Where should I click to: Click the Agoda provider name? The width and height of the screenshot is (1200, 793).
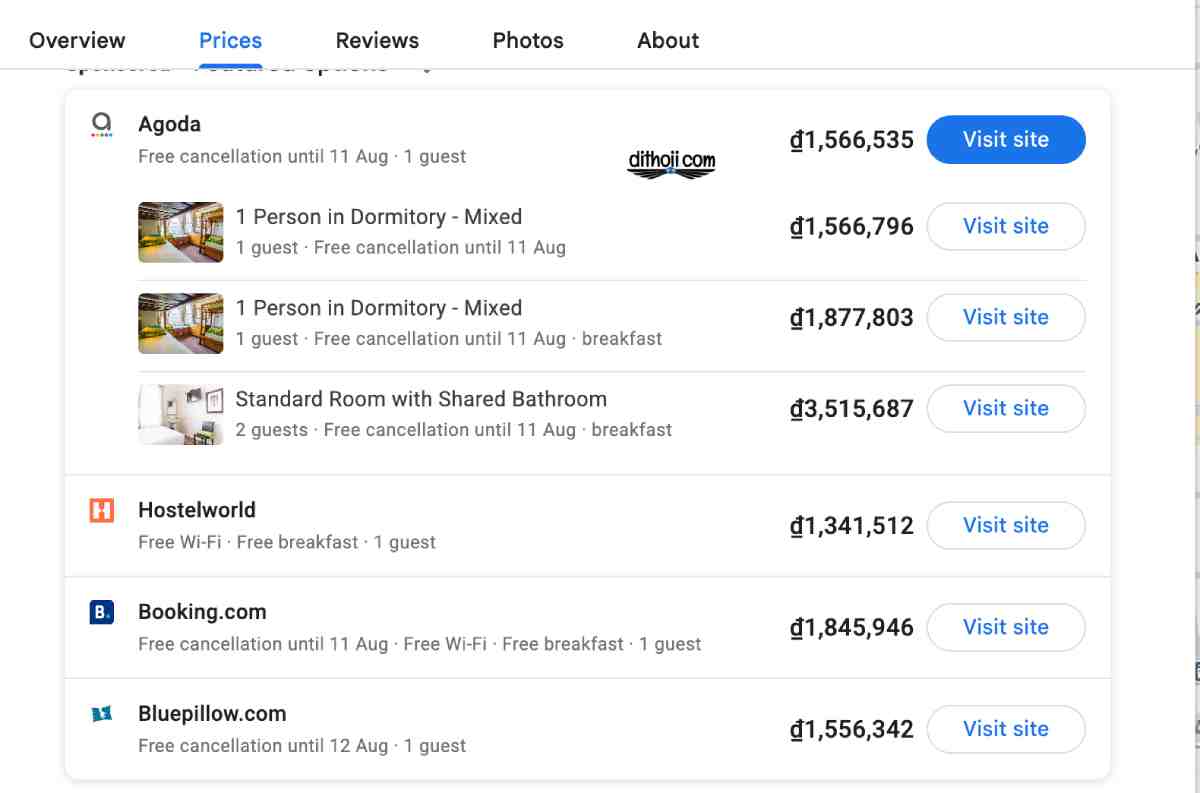pyautogui.click(x=169, y=124)
